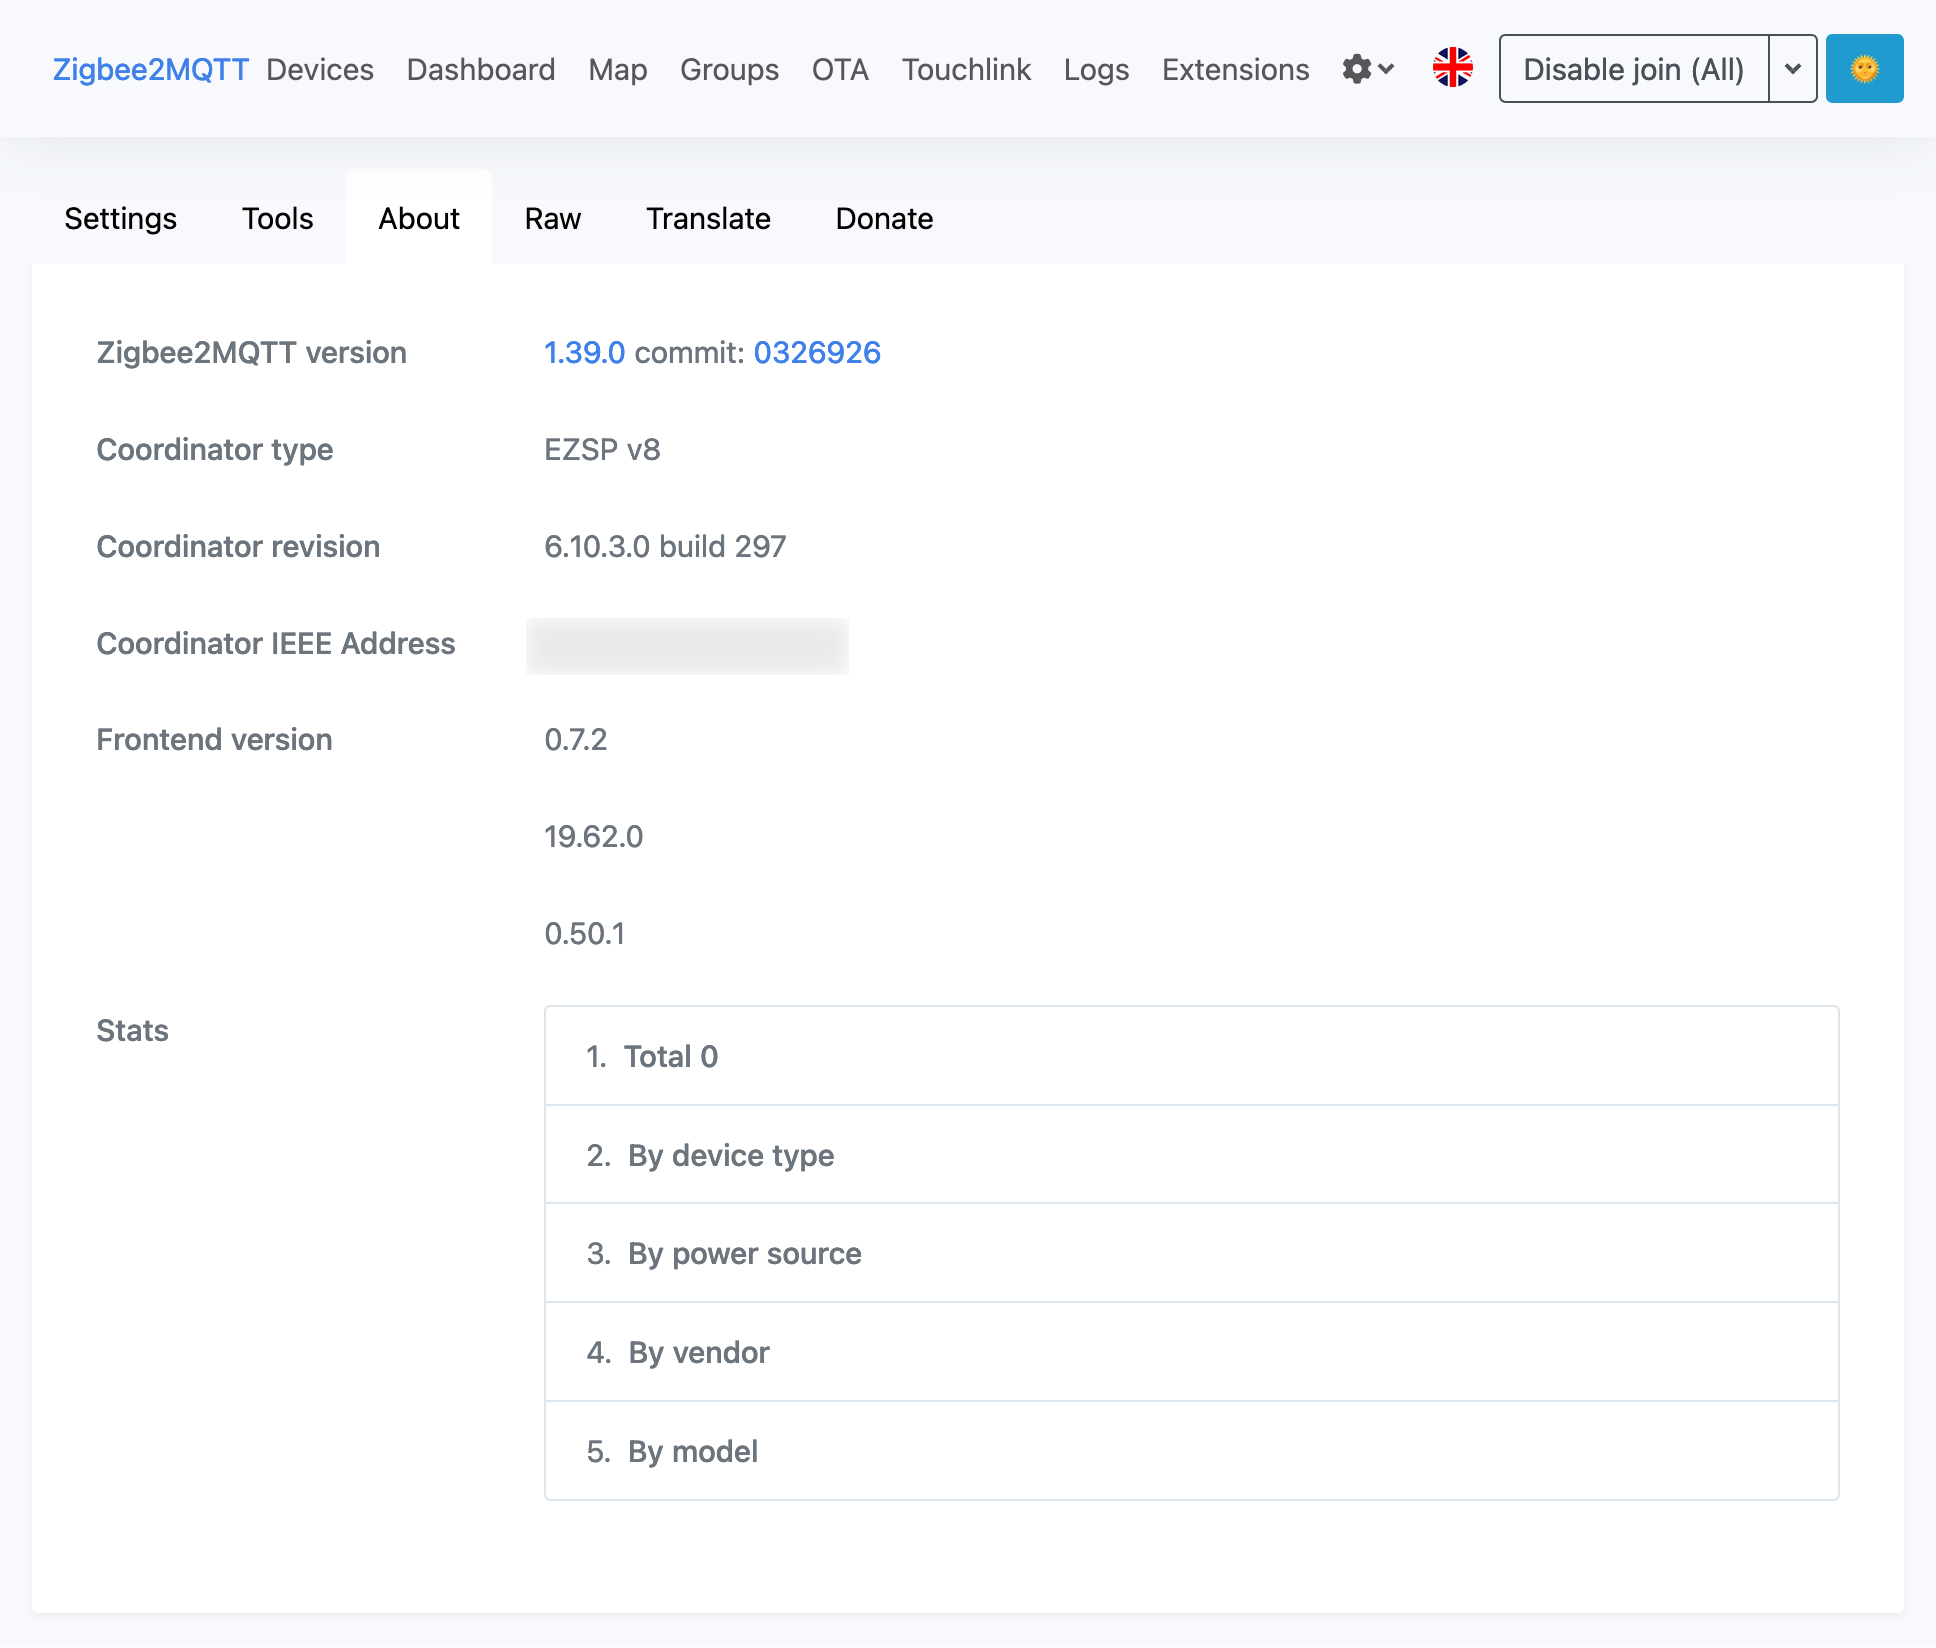
Task: Open the Groups page
Action: click(729, 69)
